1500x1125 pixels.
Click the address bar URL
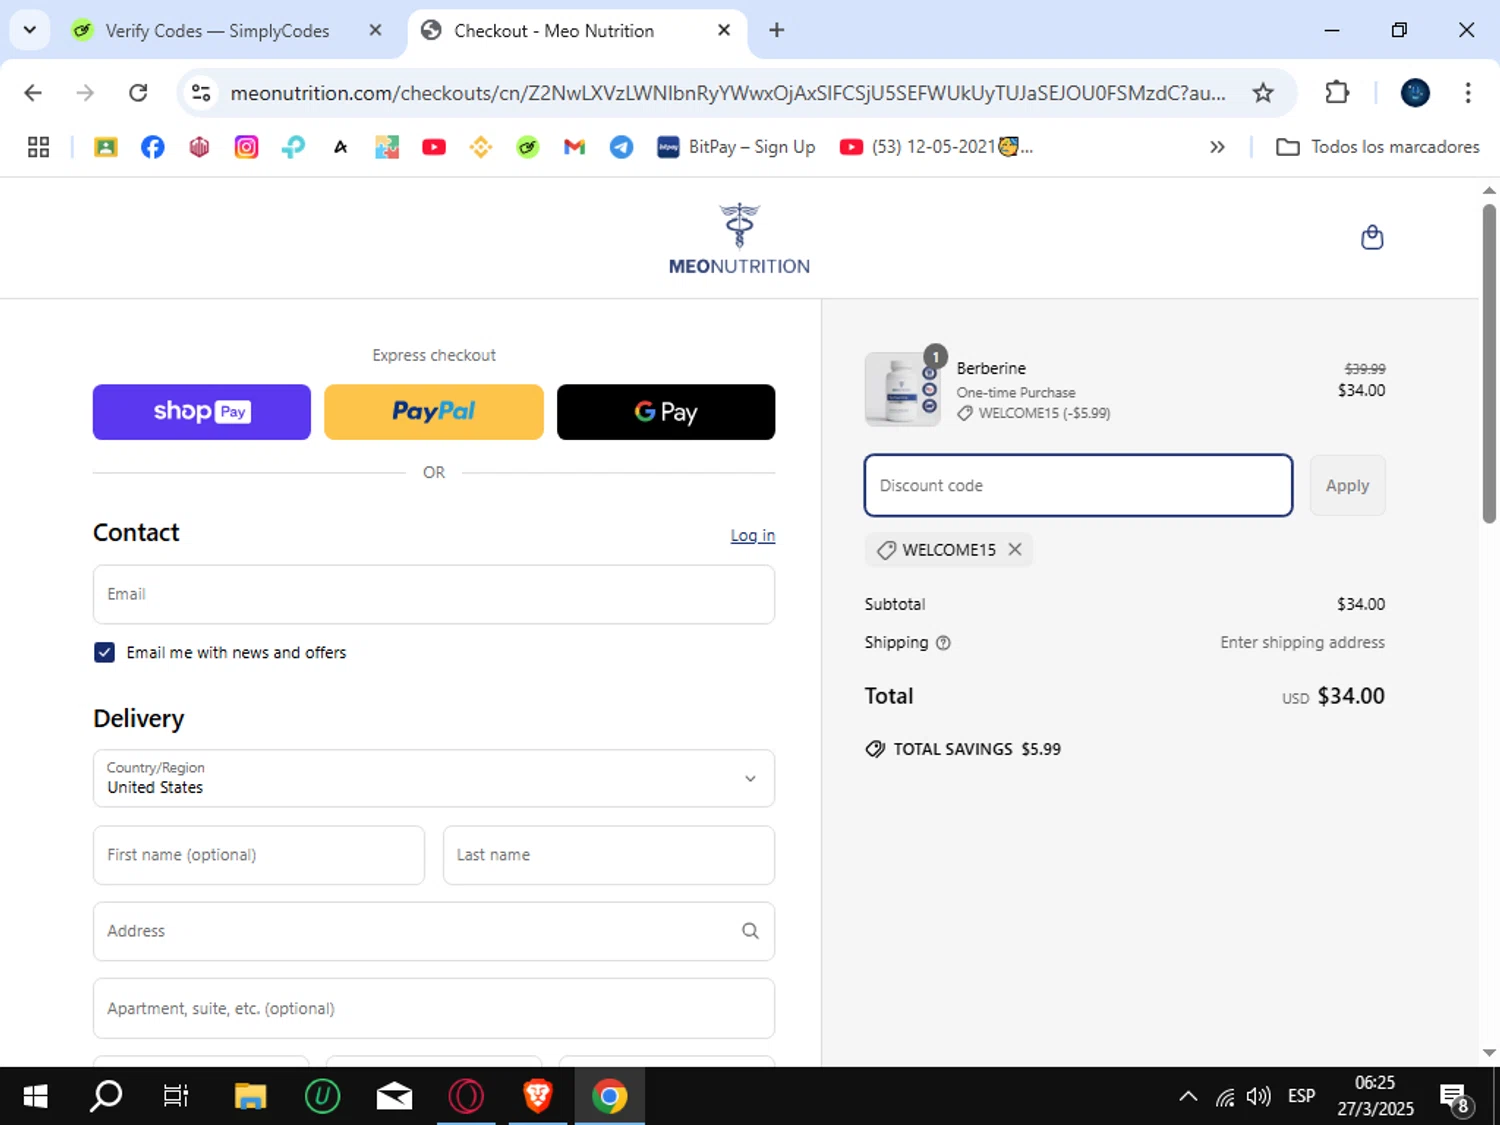tap(727, 93)
